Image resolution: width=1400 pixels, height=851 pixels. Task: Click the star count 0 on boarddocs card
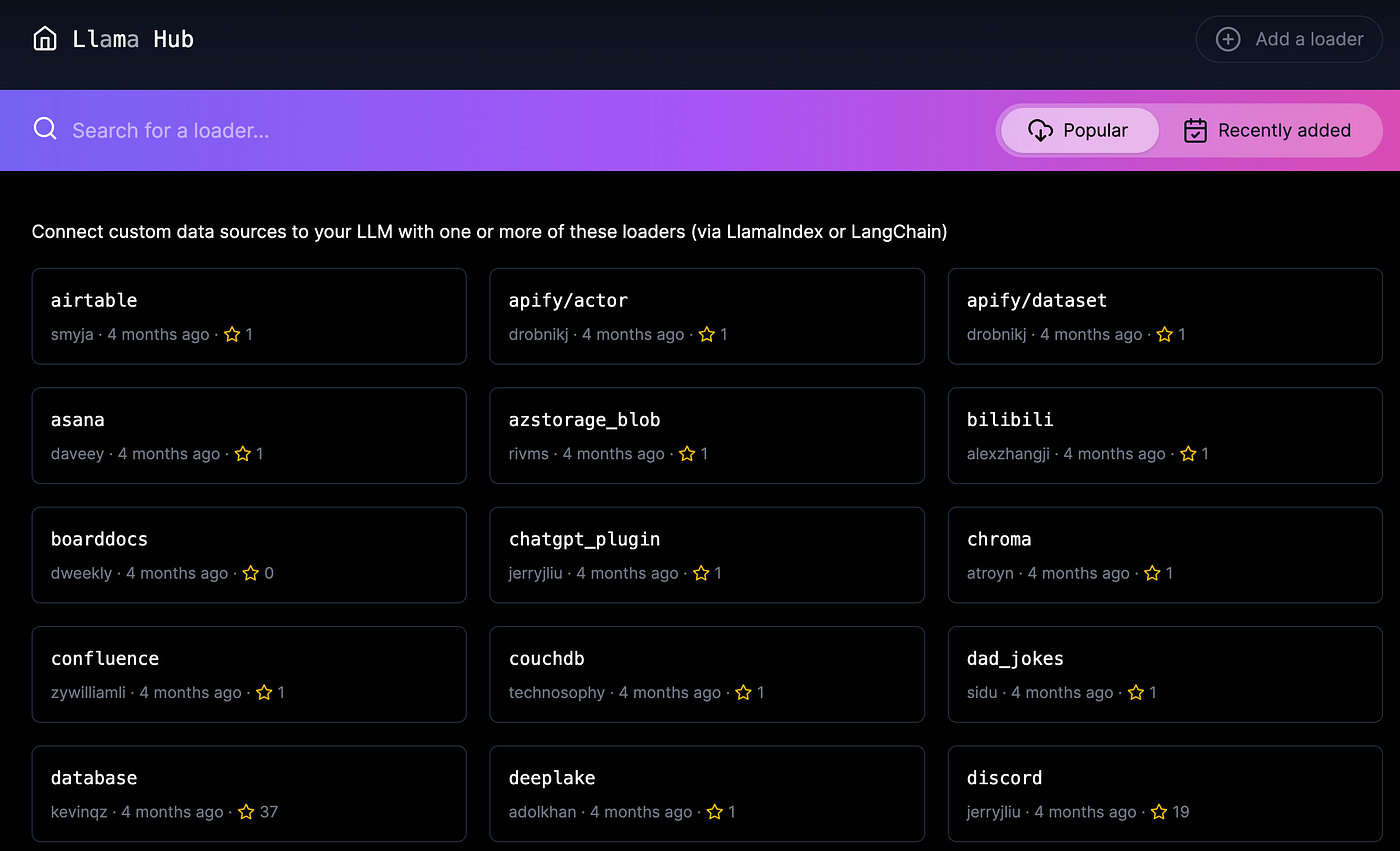(x=269, y=573)
